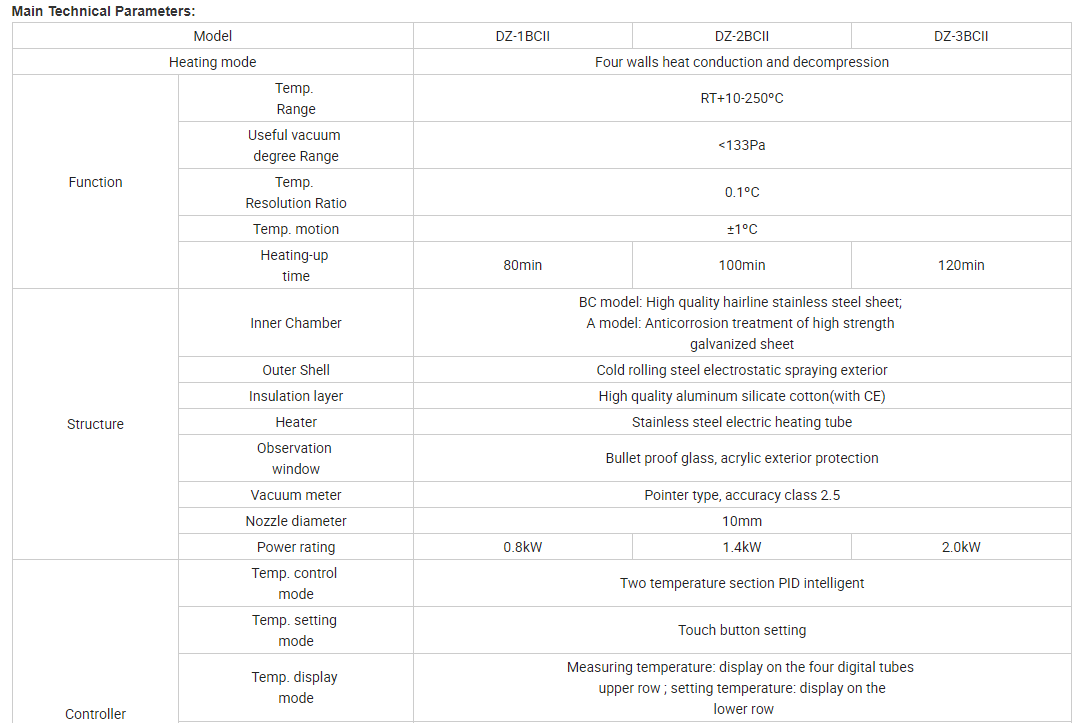This screenshot has height=723, width=1086.
Task: Click the Vacuum meter row label
Action: (x=296, y=495)
